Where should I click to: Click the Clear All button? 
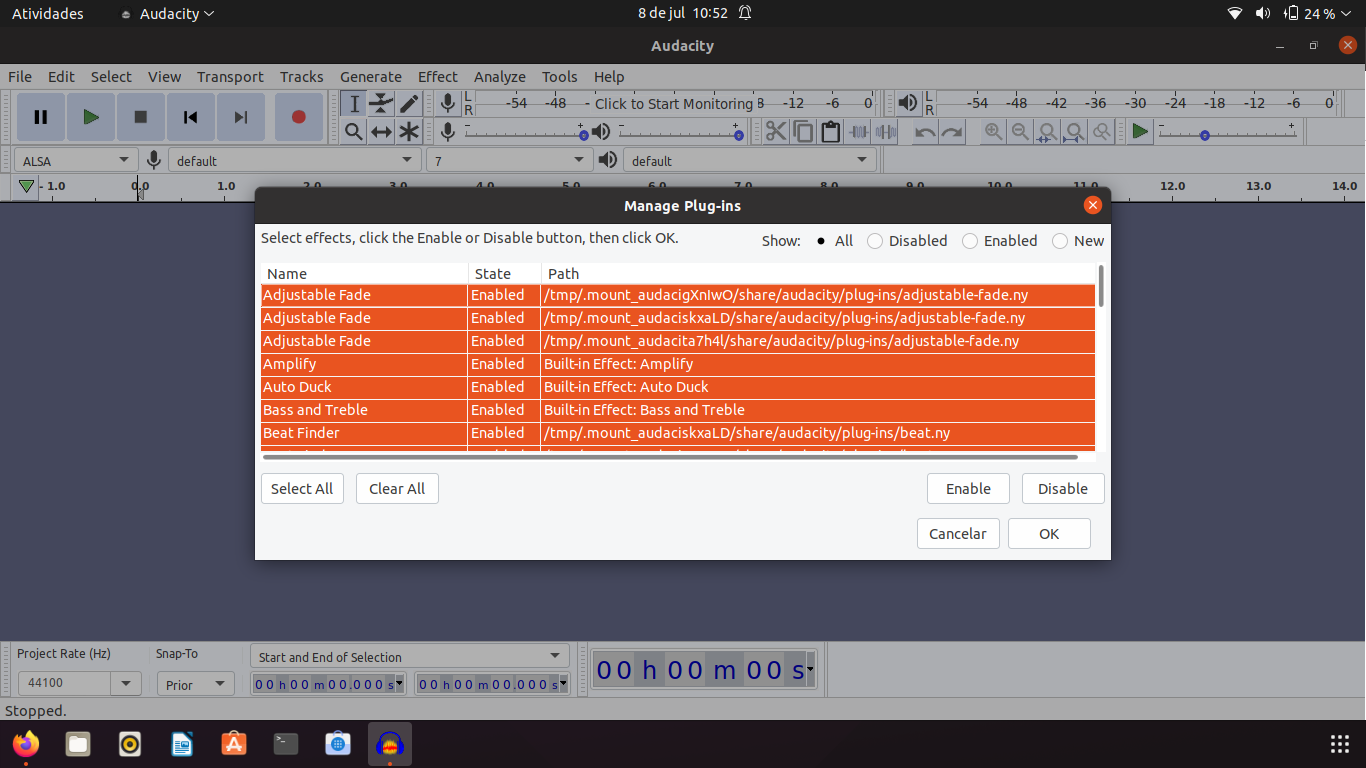click(397, 488)
